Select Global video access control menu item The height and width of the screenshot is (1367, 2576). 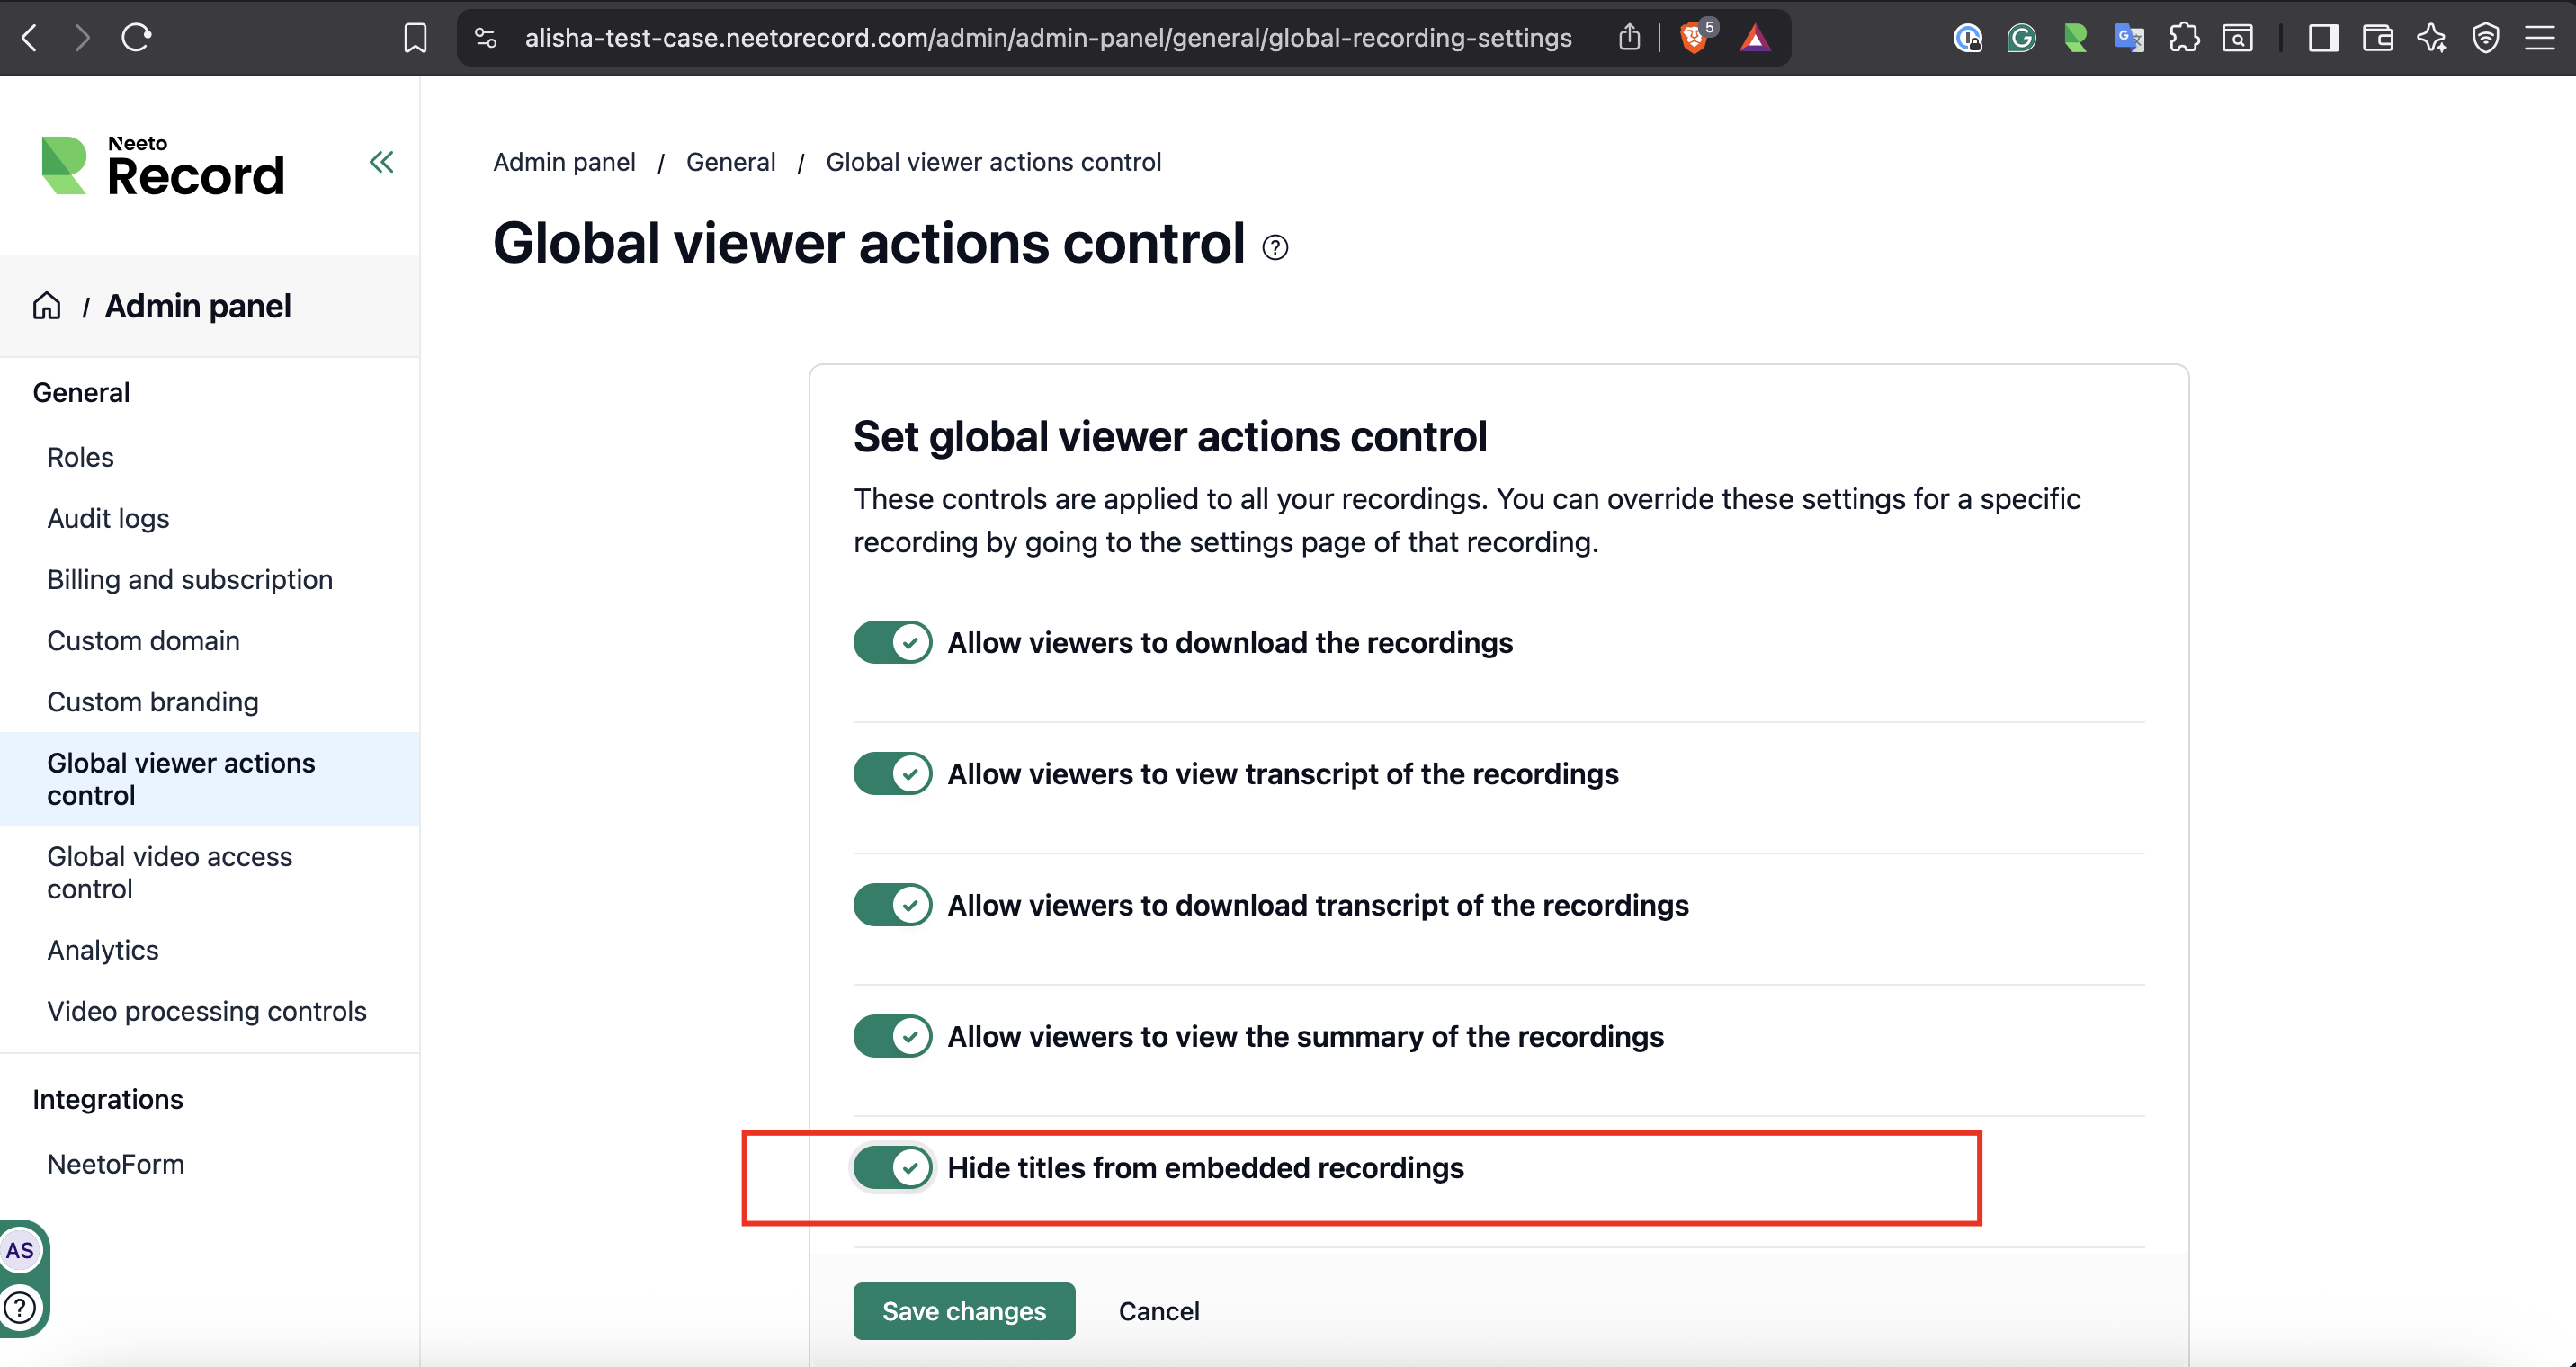169,872
